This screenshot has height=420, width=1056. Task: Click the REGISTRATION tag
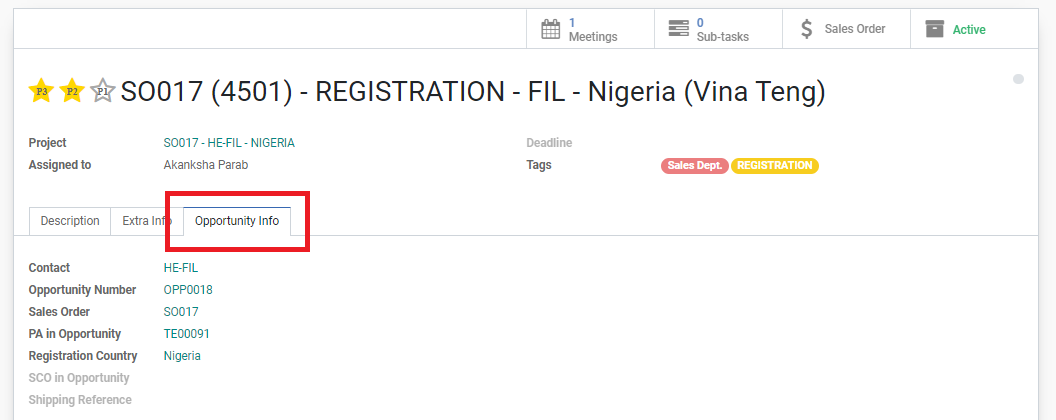pyautogui.click(x=774, y=166)
